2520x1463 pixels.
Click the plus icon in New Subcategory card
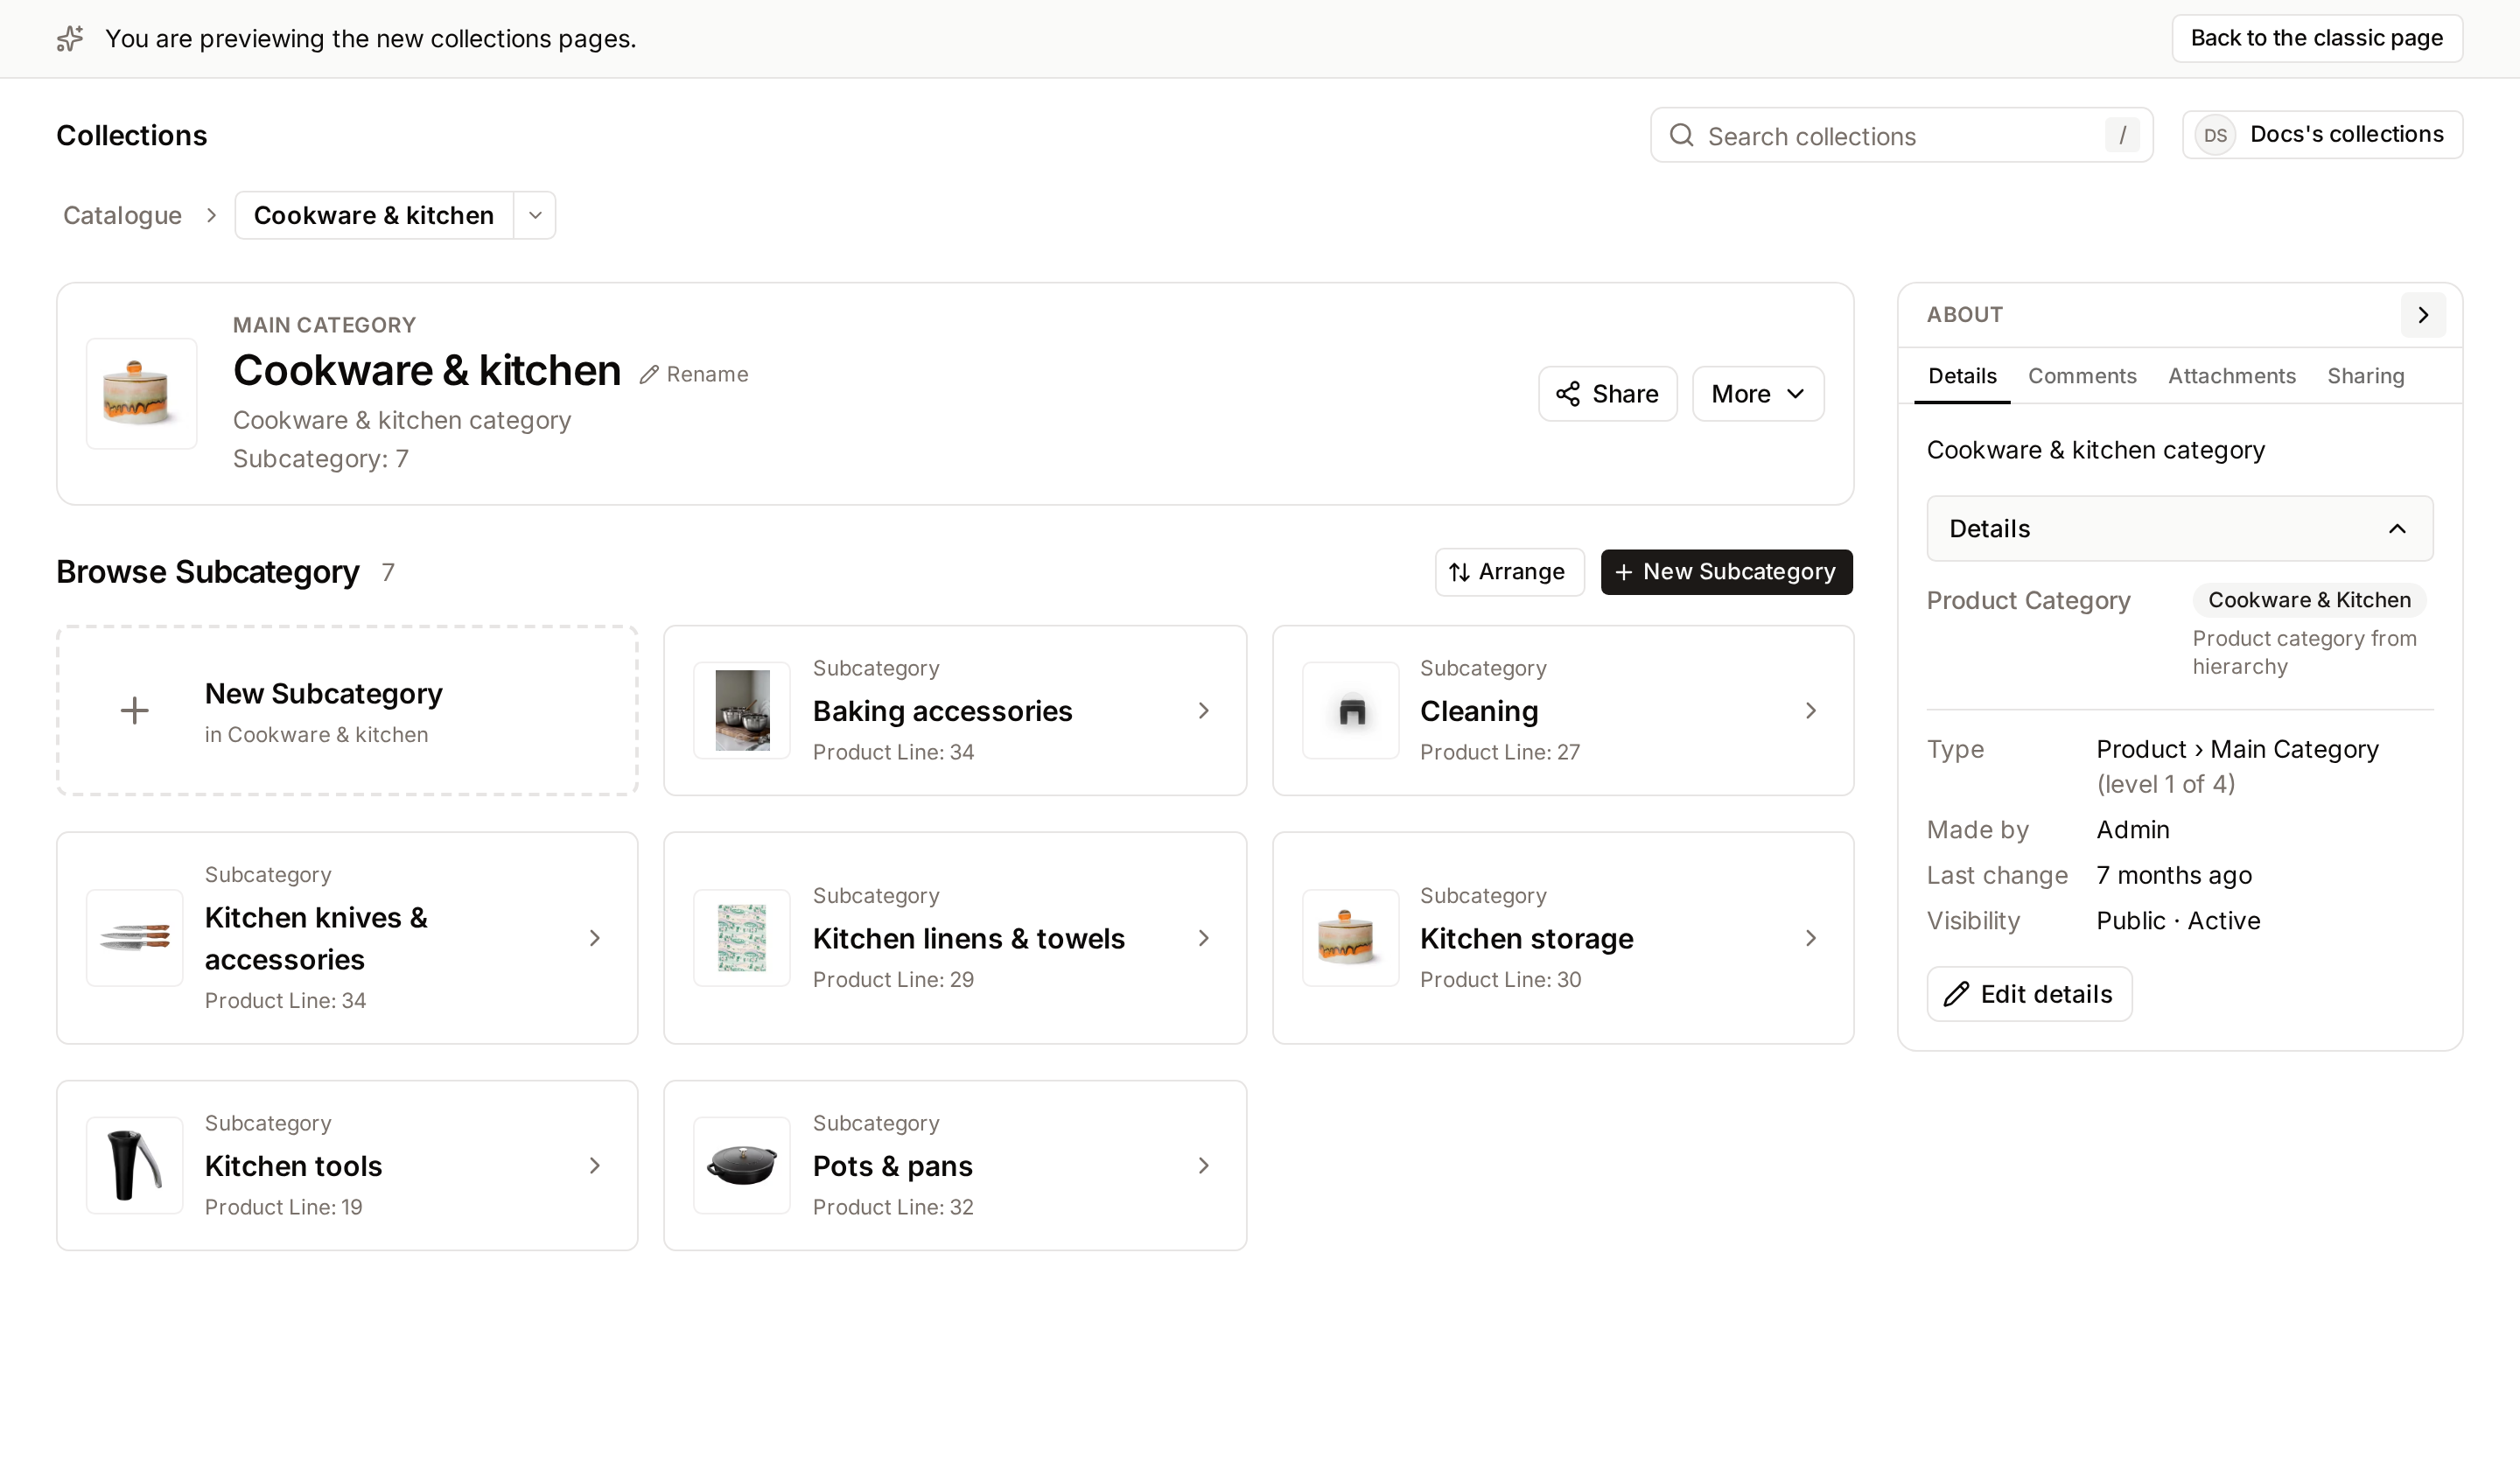point(134,711)
